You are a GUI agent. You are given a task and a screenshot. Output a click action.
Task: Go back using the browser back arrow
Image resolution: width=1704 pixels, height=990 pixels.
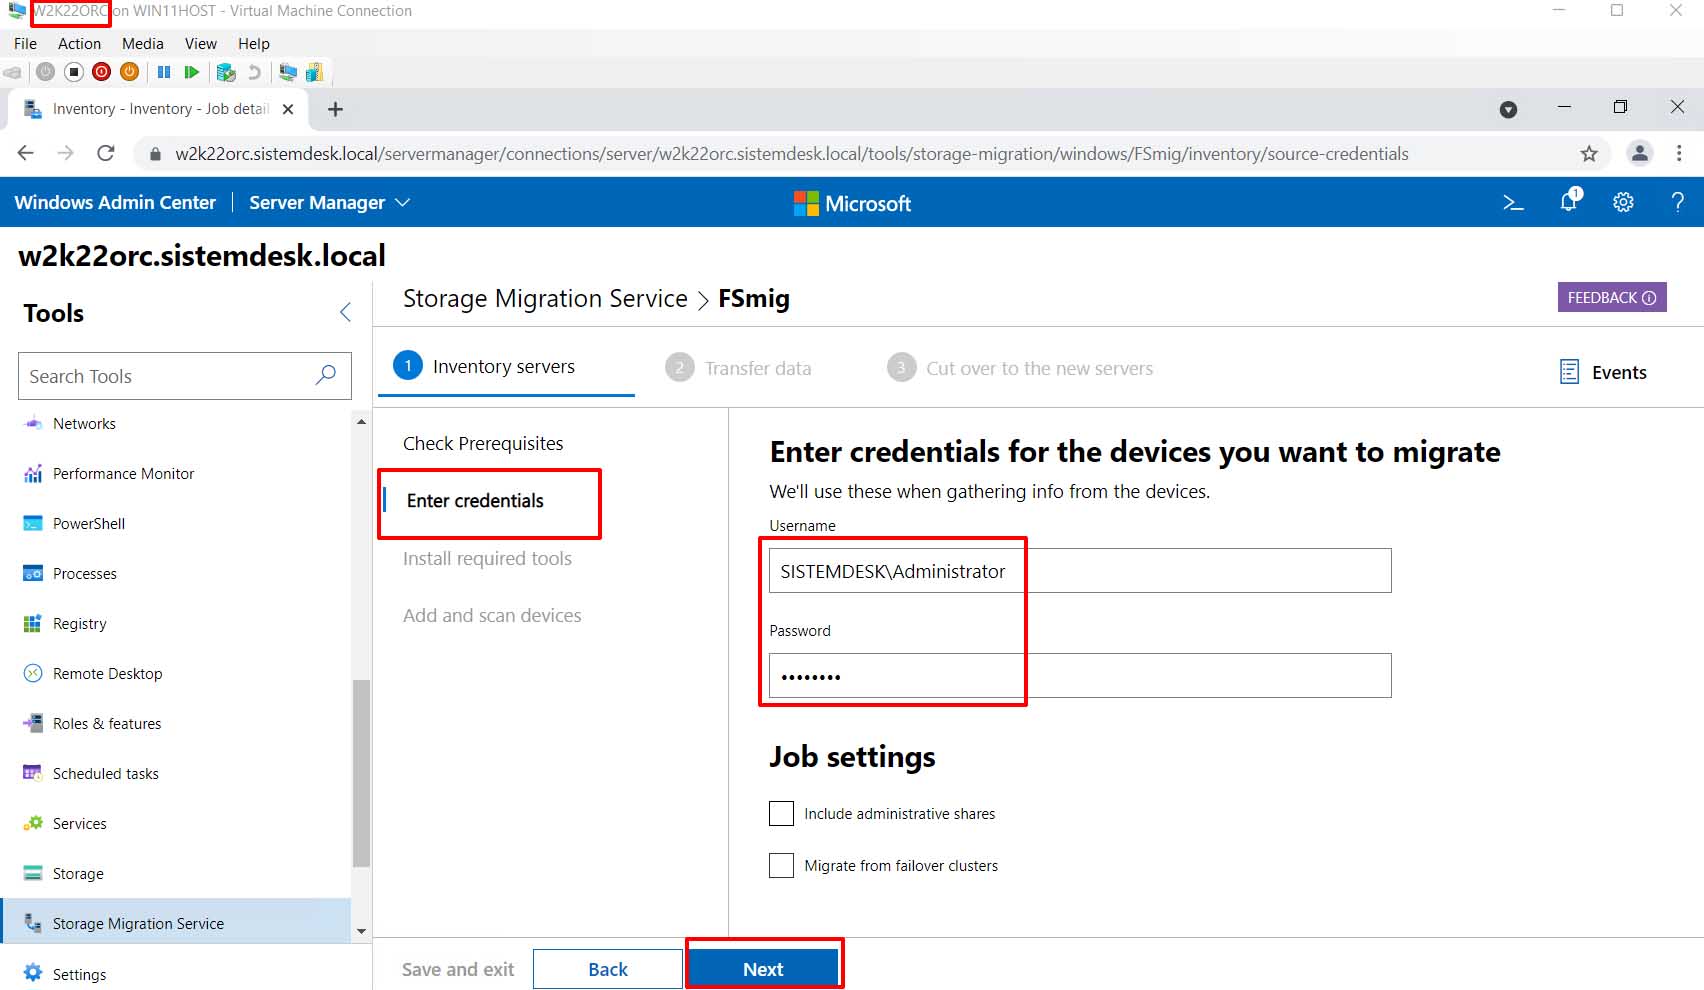[x=26, y=153]
